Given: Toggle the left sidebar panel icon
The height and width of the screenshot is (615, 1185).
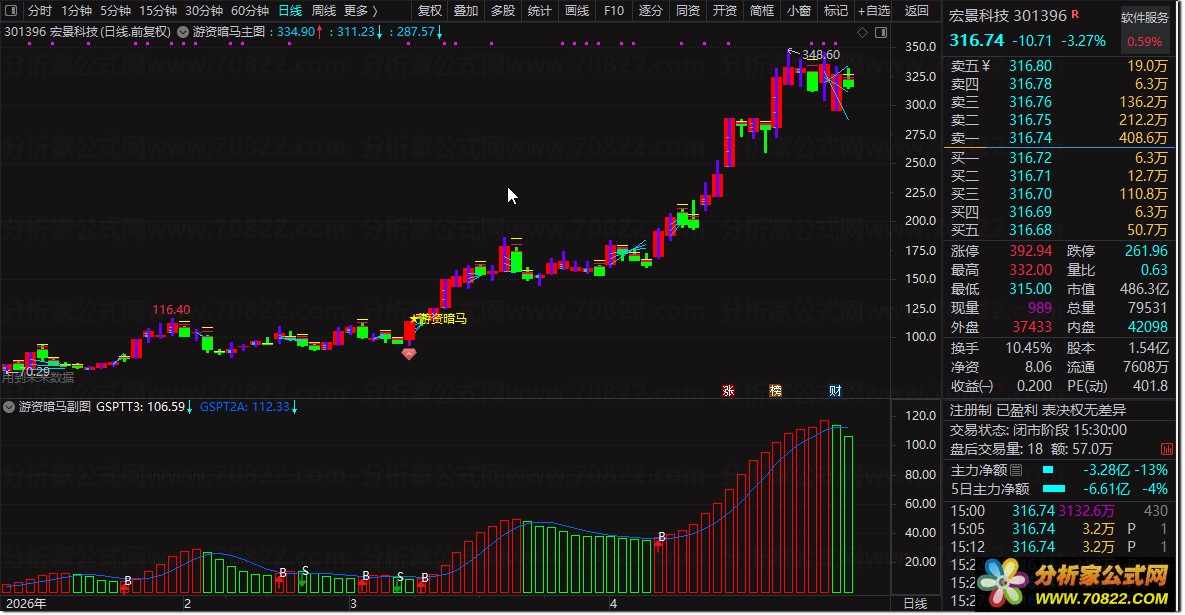Looking at the screenshot, I should click(x=11, y=11).
